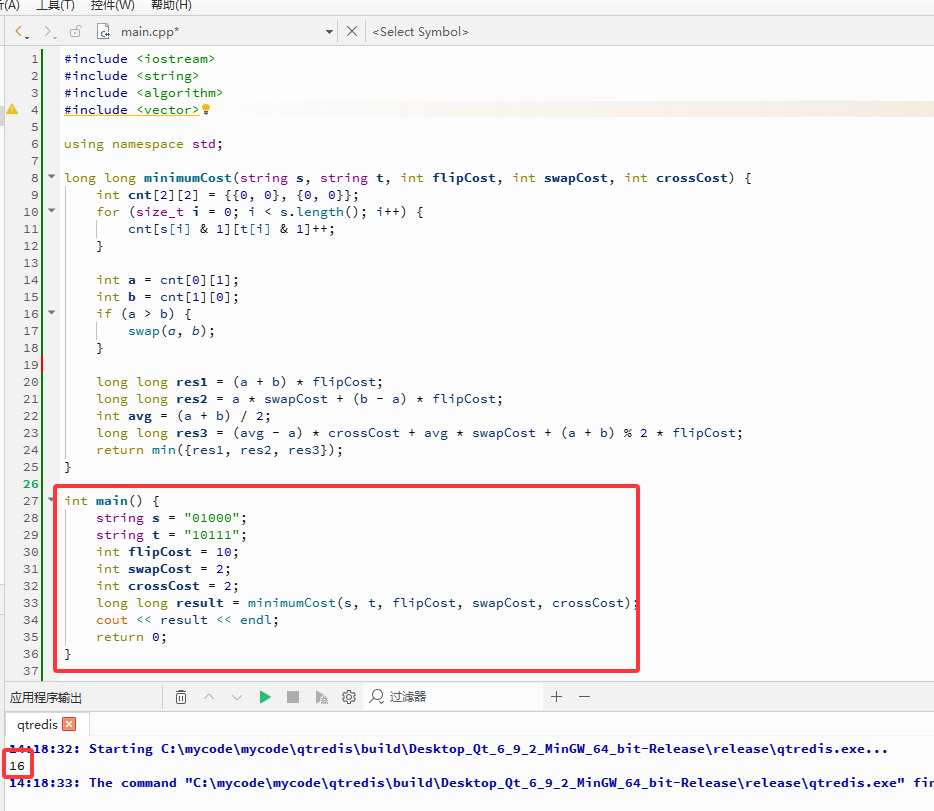The image size is (934, 811).
Task: Click the lightbulb hint after vector include
Action: click(x=206, y=110)
